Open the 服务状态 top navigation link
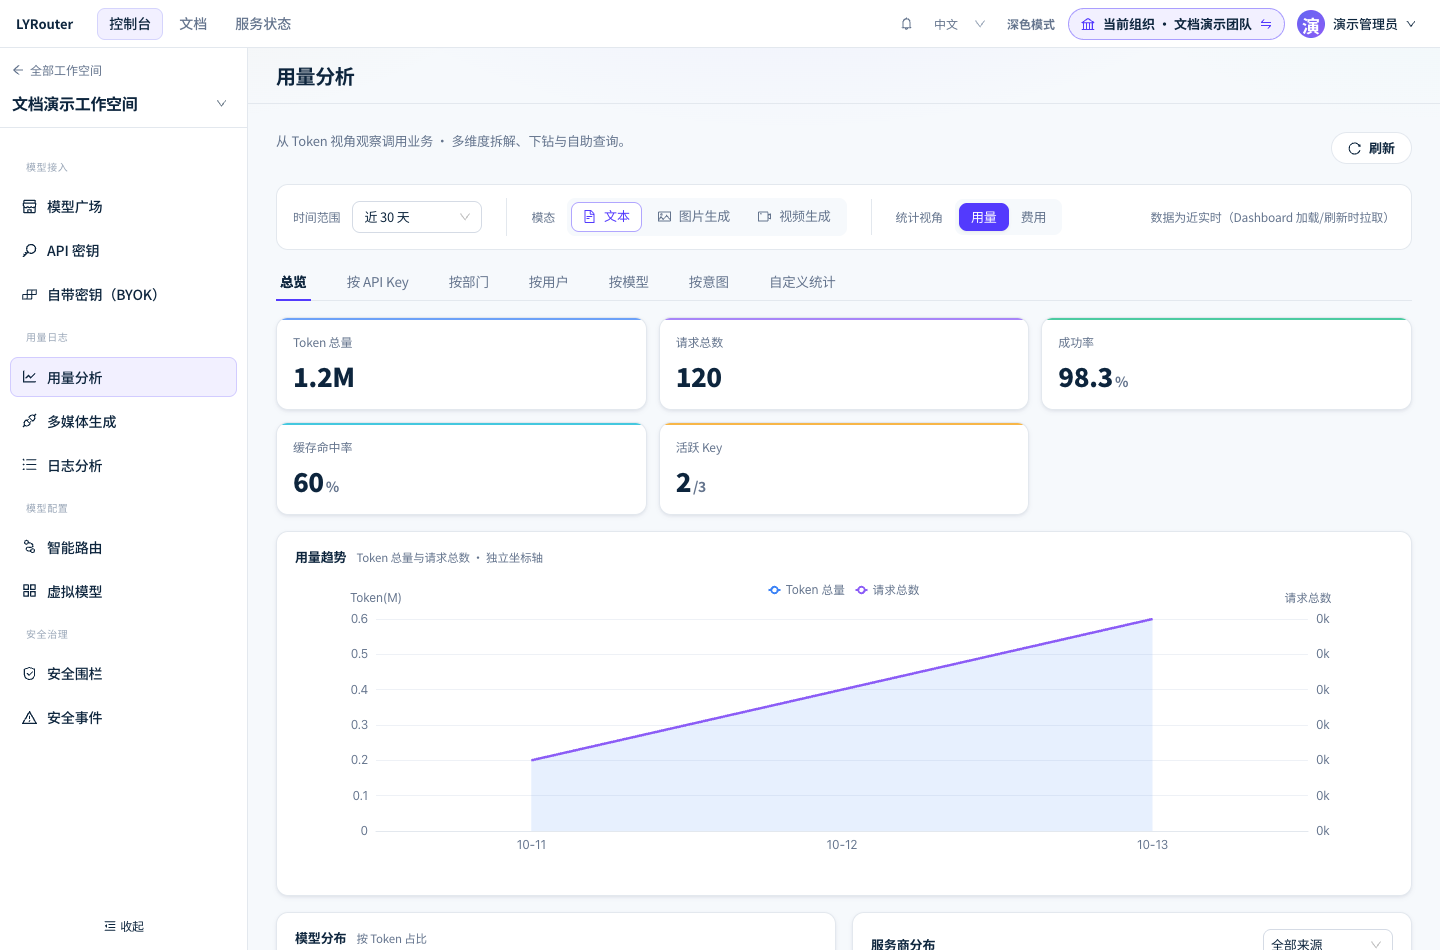Image resolution: width=1440 pixels, height=950 pixels. 263,24
